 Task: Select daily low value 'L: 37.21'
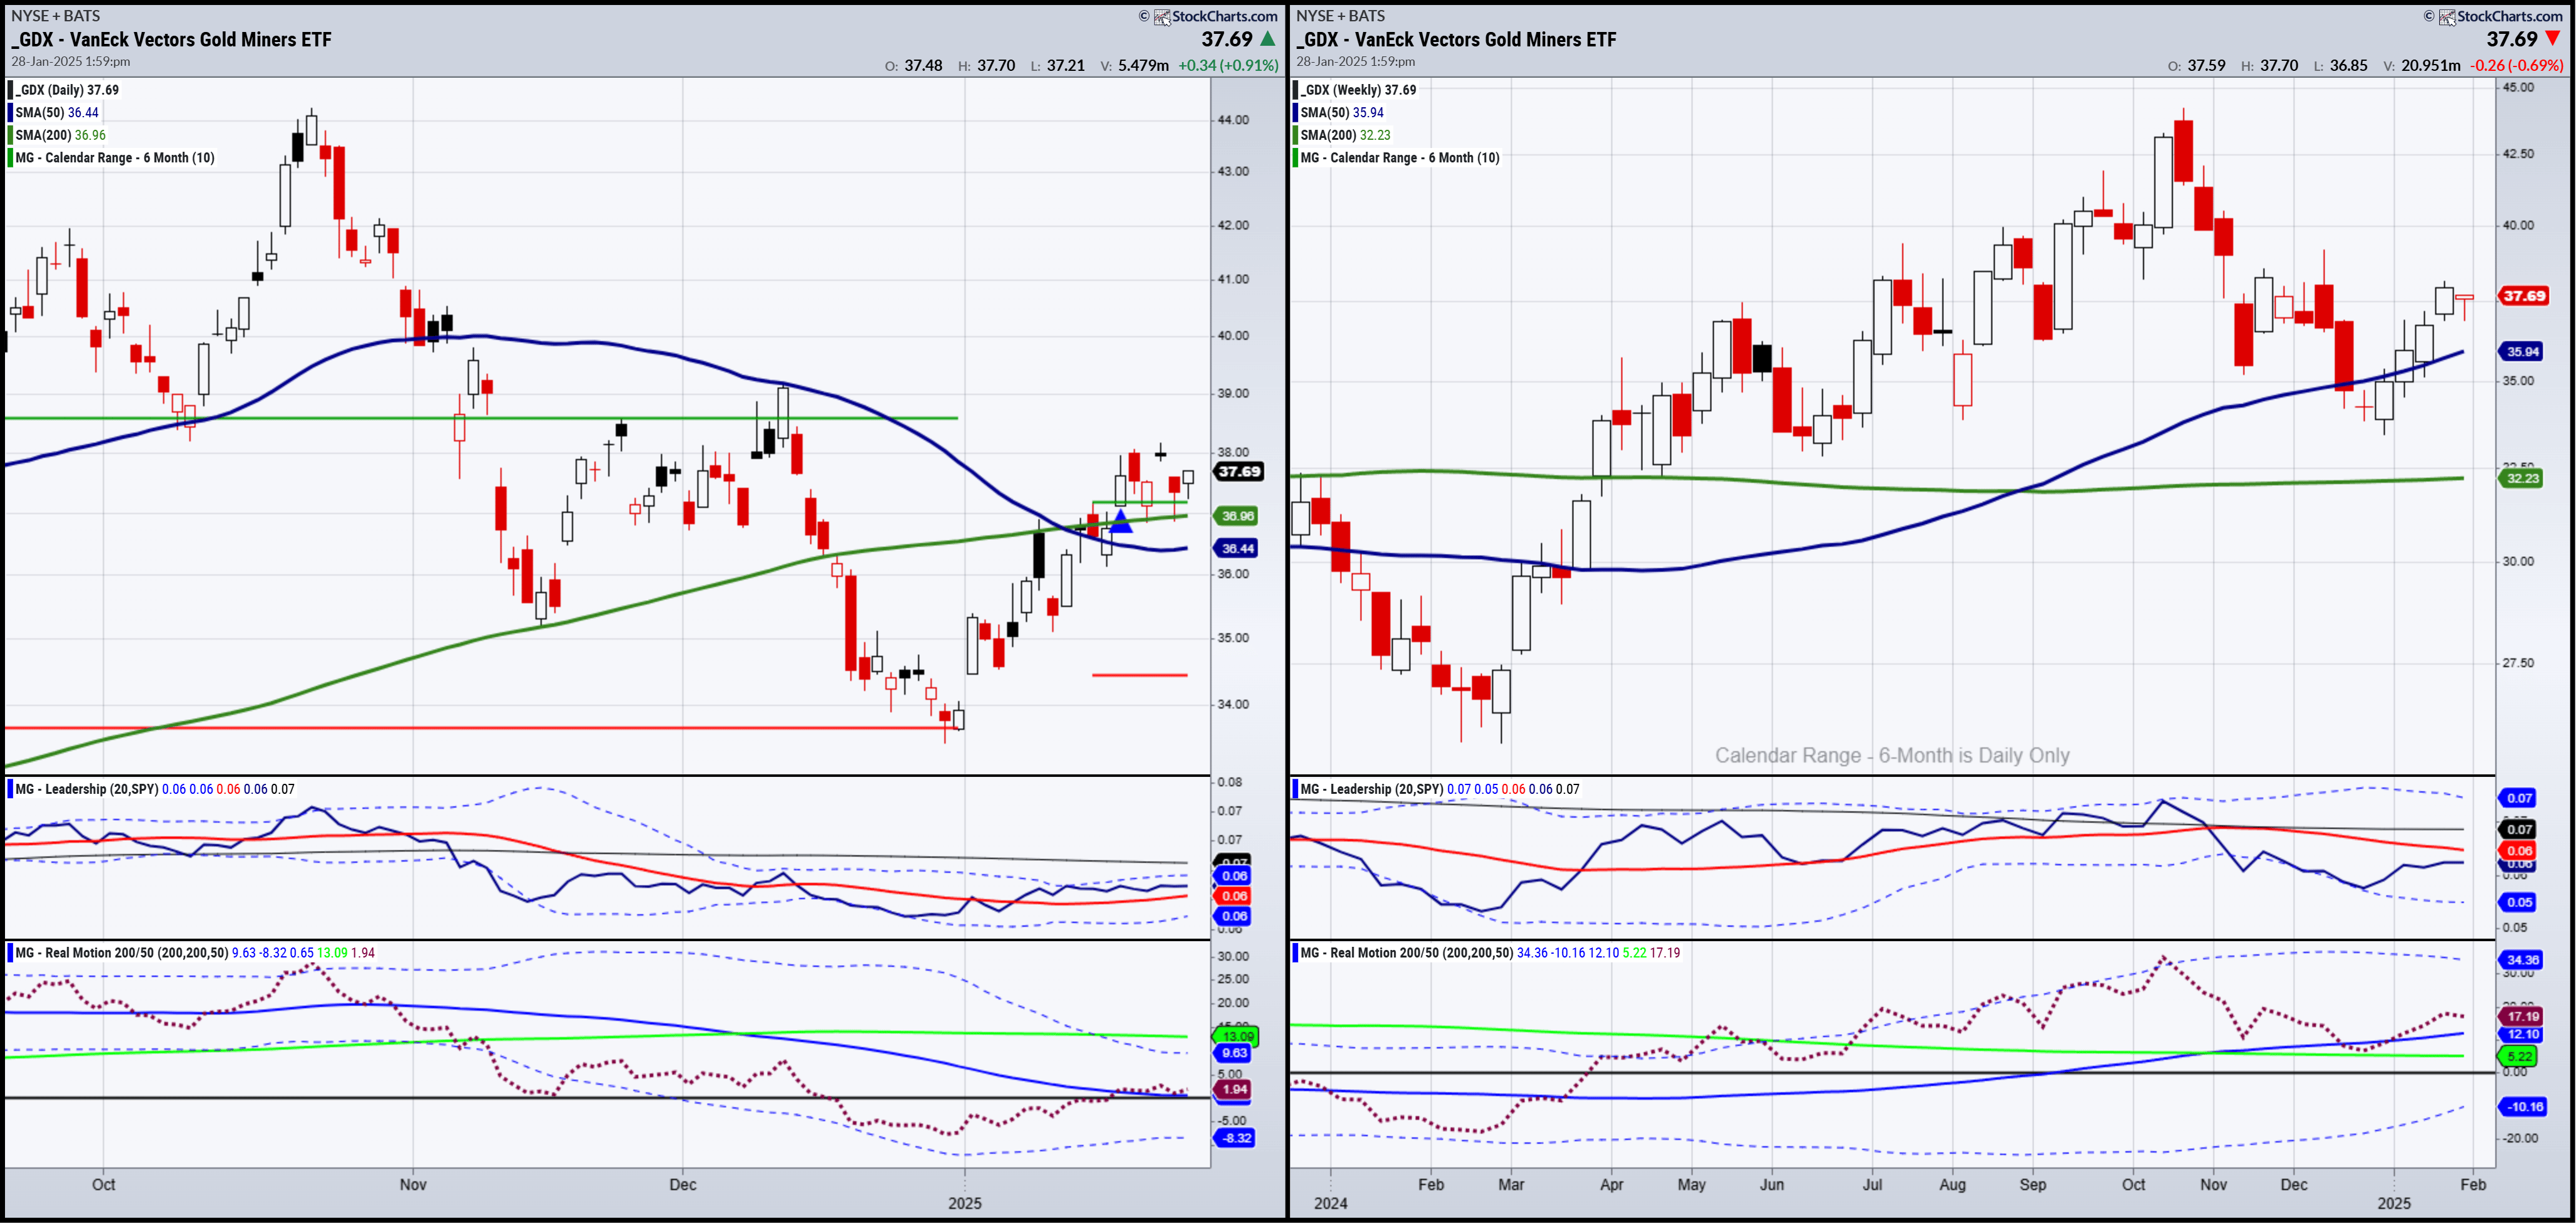[x=1057, y=65]
